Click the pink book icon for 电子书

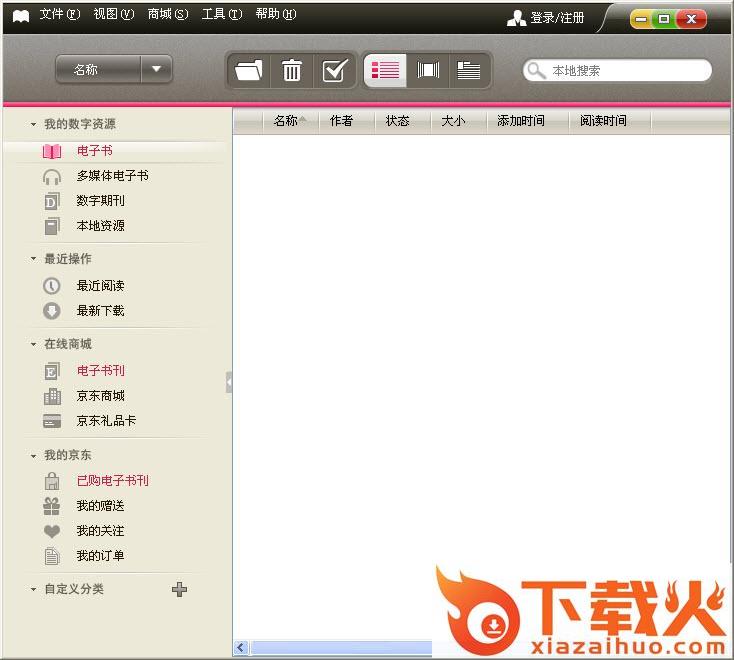52,151
